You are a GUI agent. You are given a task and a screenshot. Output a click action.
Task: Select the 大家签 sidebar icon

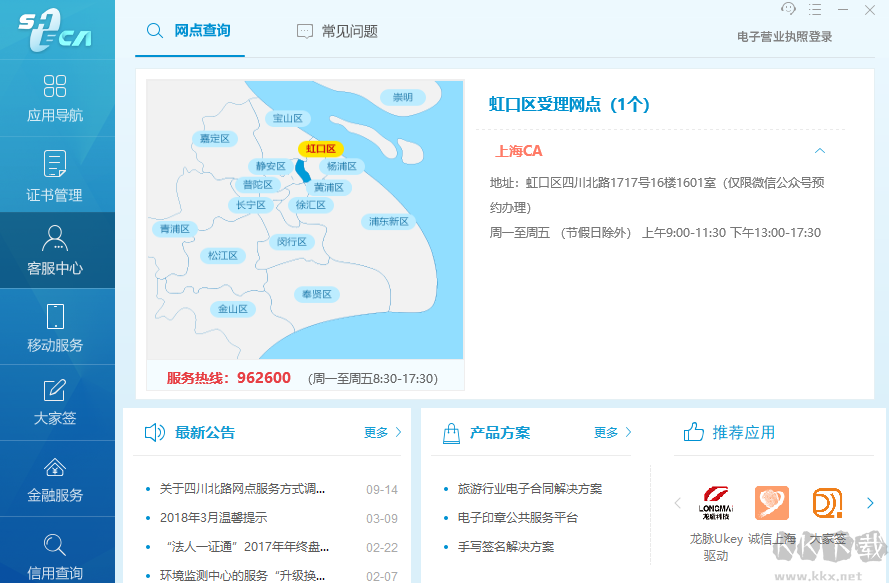tap(57, 403)
